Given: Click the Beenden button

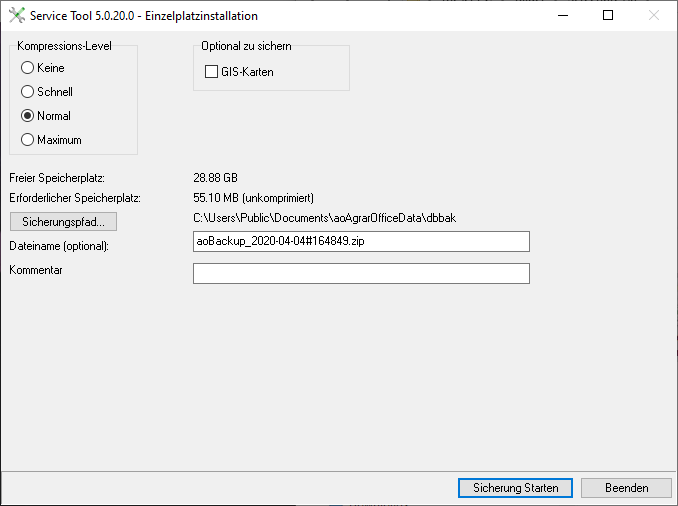Looking at the screenshot, I should click(626, 488).
